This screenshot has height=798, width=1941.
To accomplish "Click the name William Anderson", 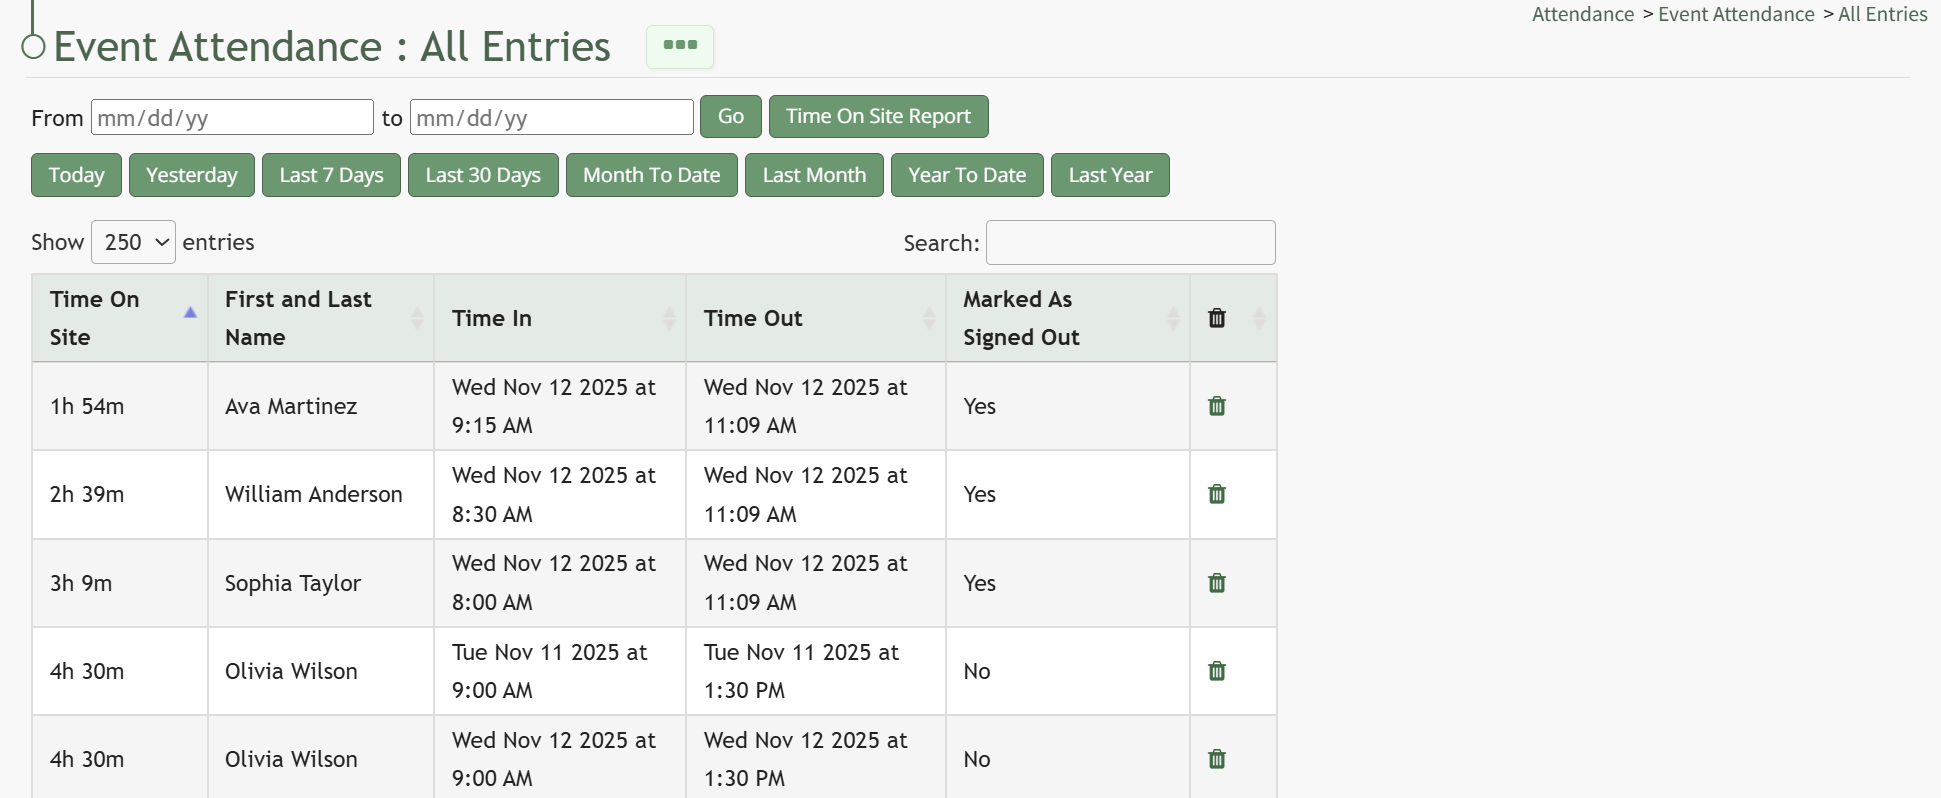I will click(314, 494).
